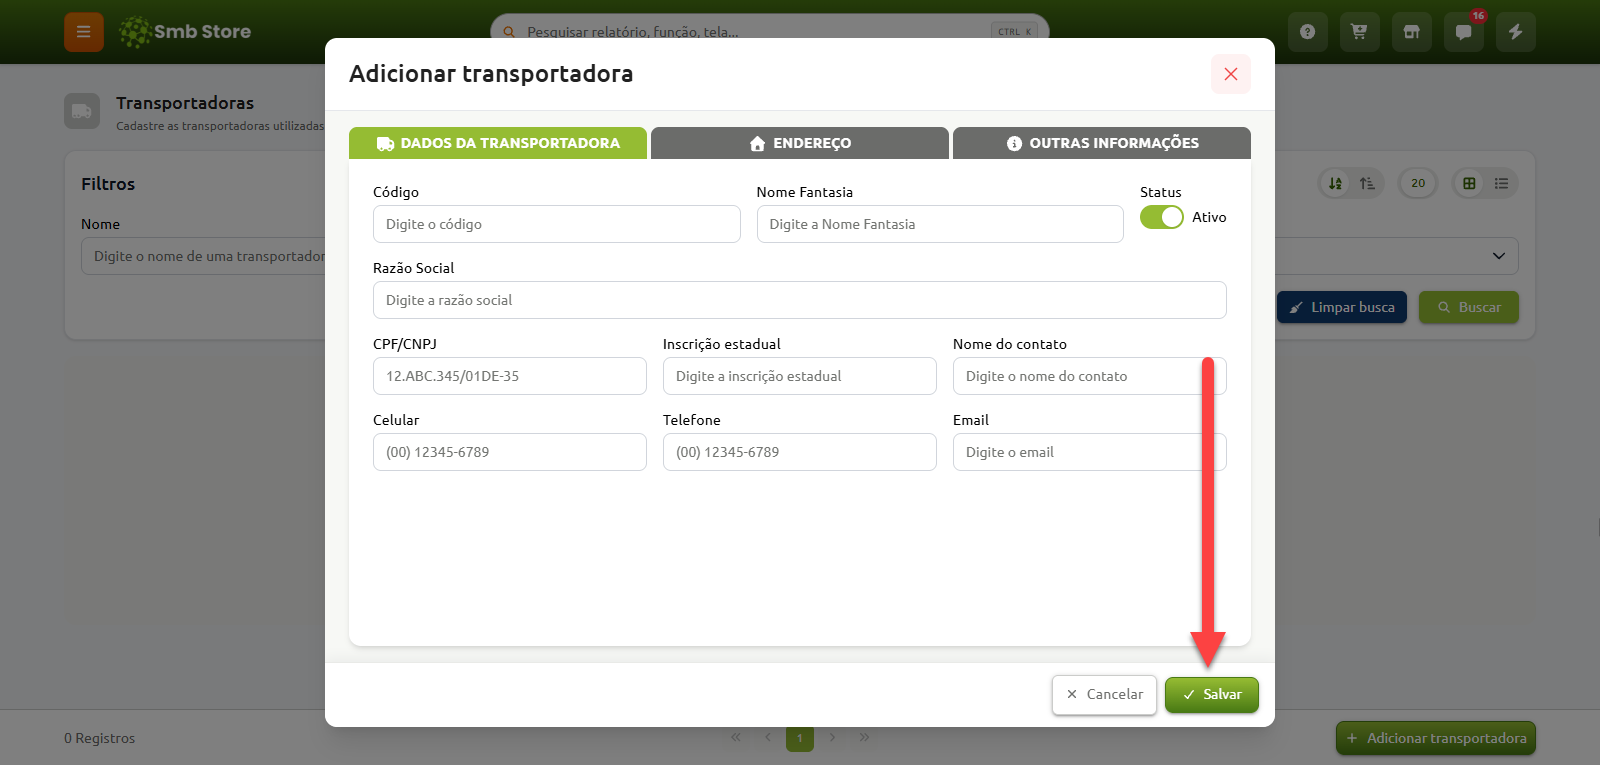
Task: Go to the previous page
Action: (x=768, y=738)
